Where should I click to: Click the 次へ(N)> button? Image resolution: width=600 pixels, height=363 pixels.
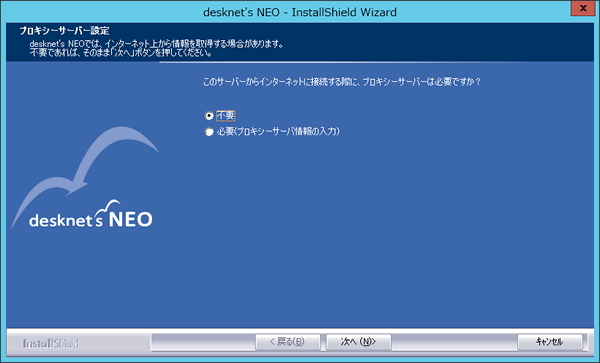click(359, 342)
